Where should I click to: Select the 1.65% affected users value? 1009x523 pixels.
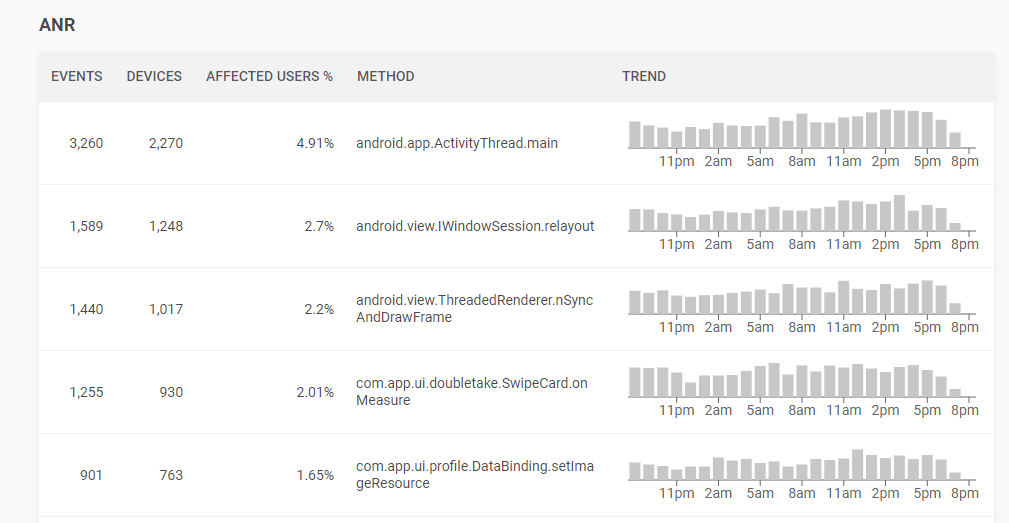[315, 475]
